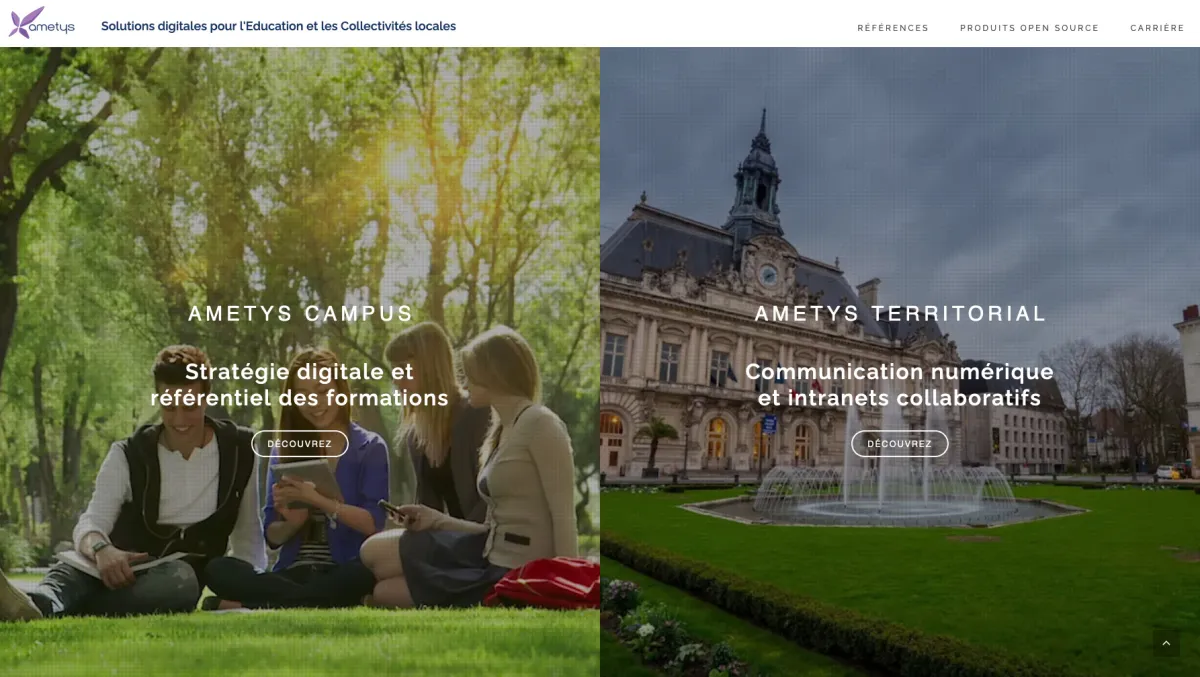Click "Stratégie digitale et référentiel des formations" text
The height and width of the screenshot is (677, 1200).
point(300,385)
